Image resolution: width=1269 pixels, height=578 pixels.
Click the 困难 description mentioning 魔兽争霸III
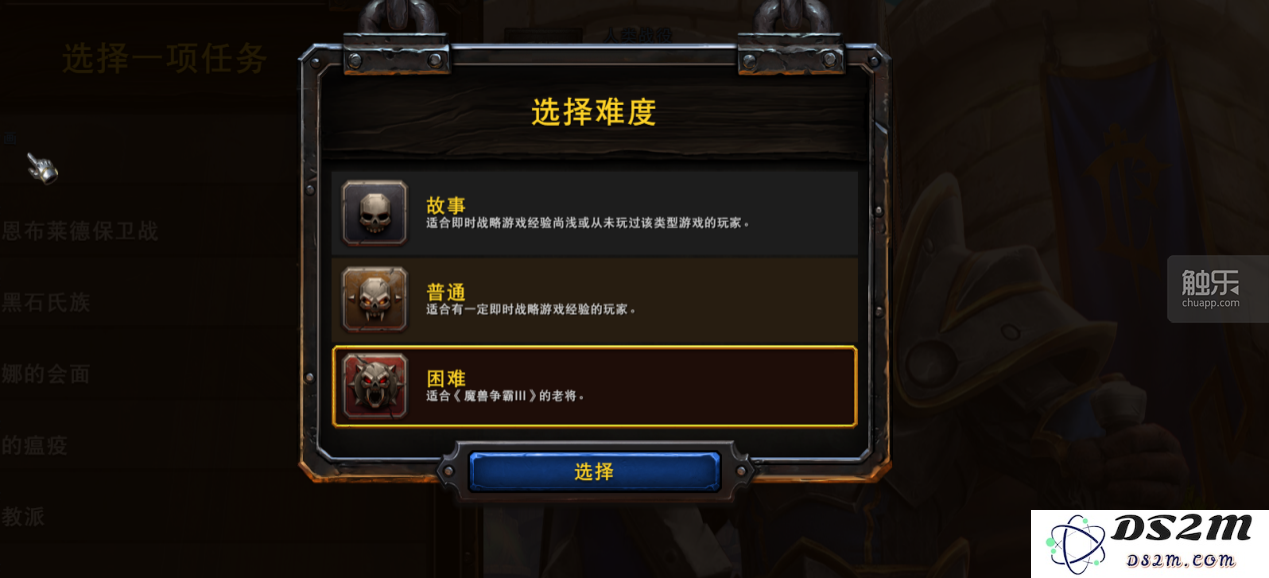(x=505, y=395)
